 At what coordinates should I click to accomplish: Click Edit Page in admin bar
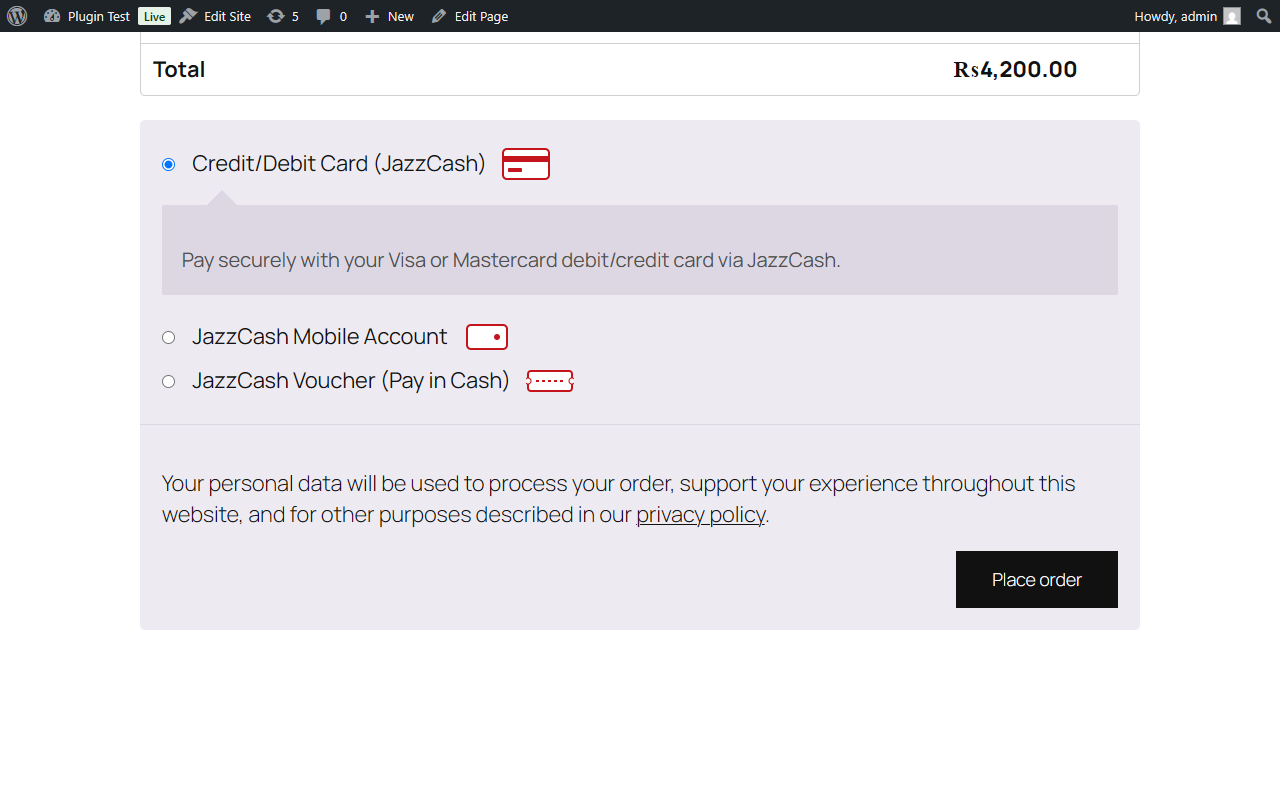[x=470, y=16]
